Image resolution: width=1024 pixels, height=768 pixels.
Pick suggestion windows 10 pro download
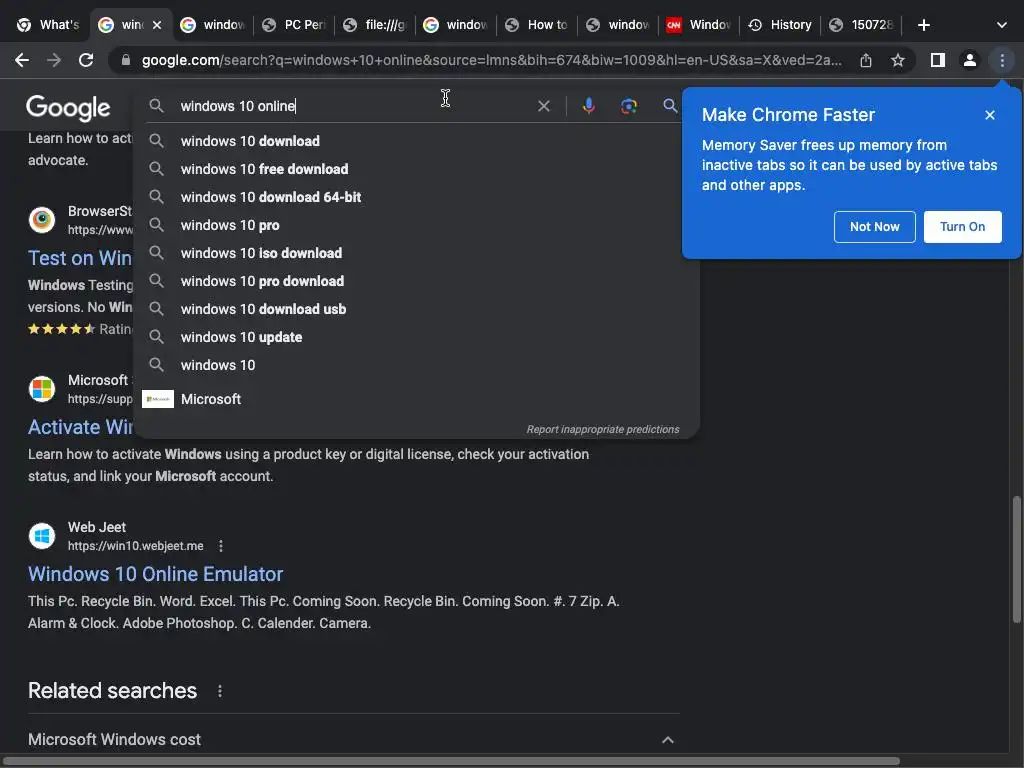pos(417,281)
